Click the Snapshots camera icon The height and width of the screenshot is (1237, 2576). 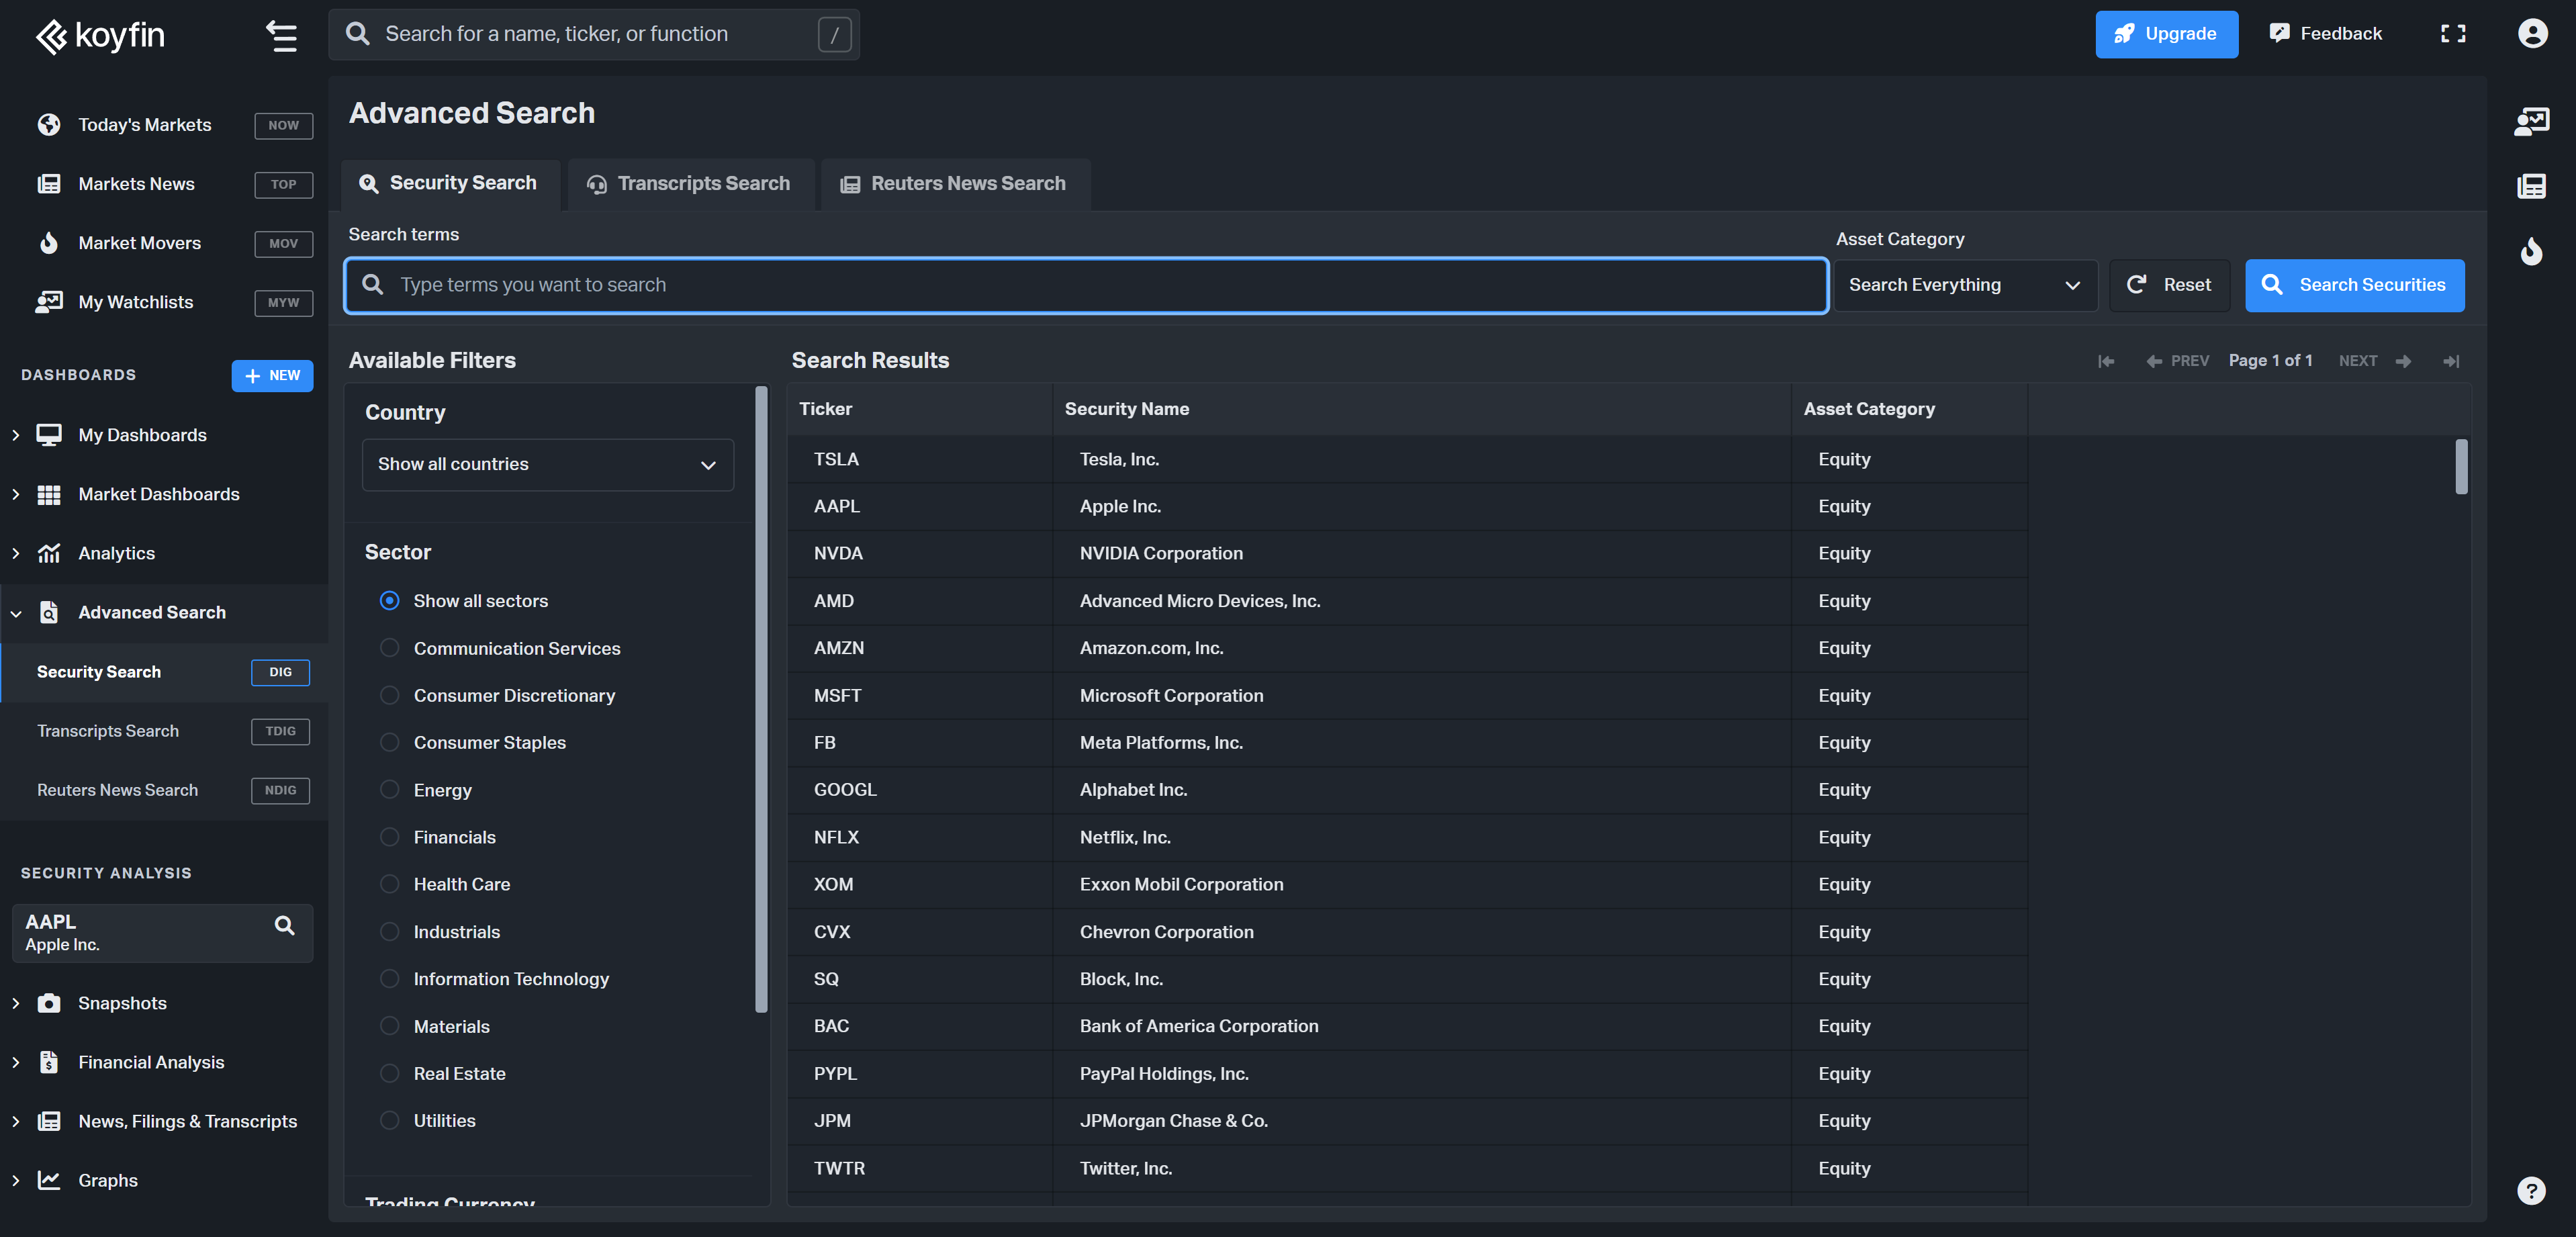(48, 1003)
